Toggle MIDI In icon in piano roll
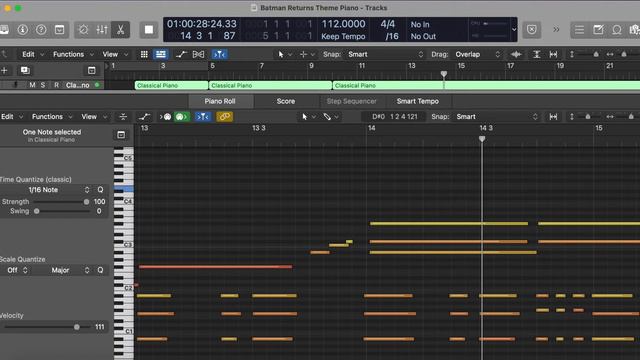640x360 pixels. tap(165, 117)
